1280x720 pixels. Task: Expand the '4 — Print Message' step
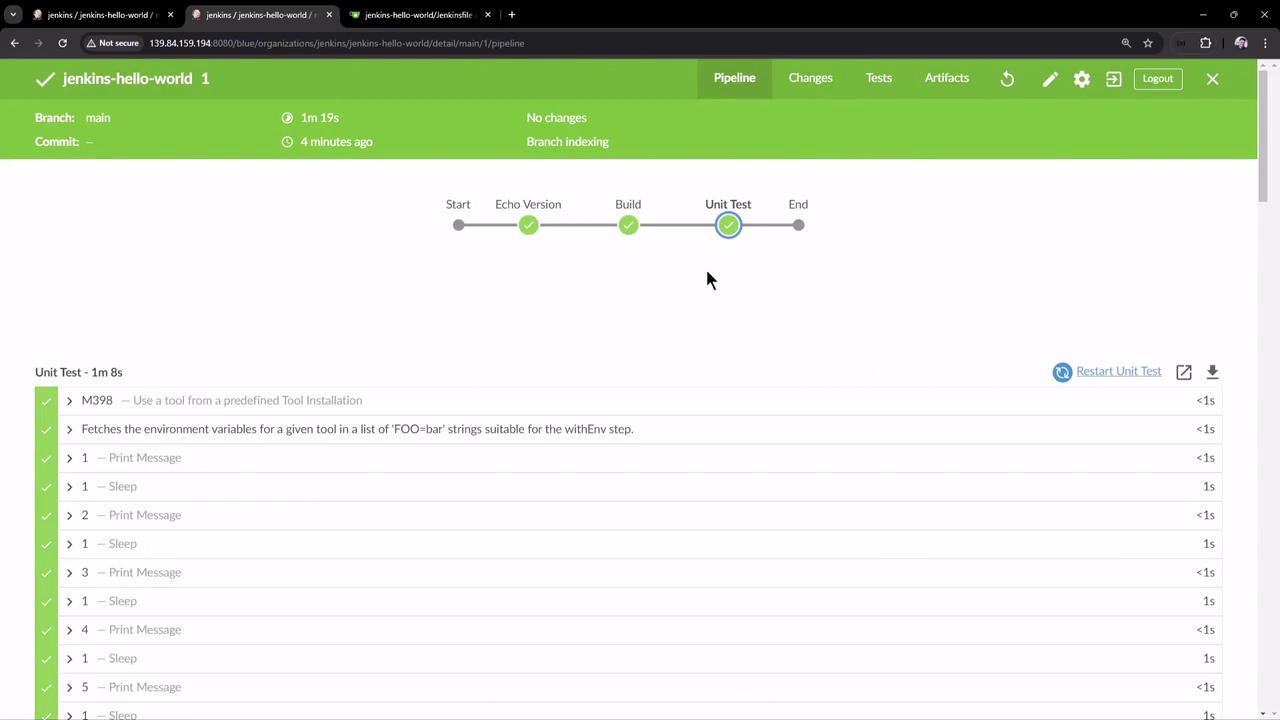pos(70,630)
